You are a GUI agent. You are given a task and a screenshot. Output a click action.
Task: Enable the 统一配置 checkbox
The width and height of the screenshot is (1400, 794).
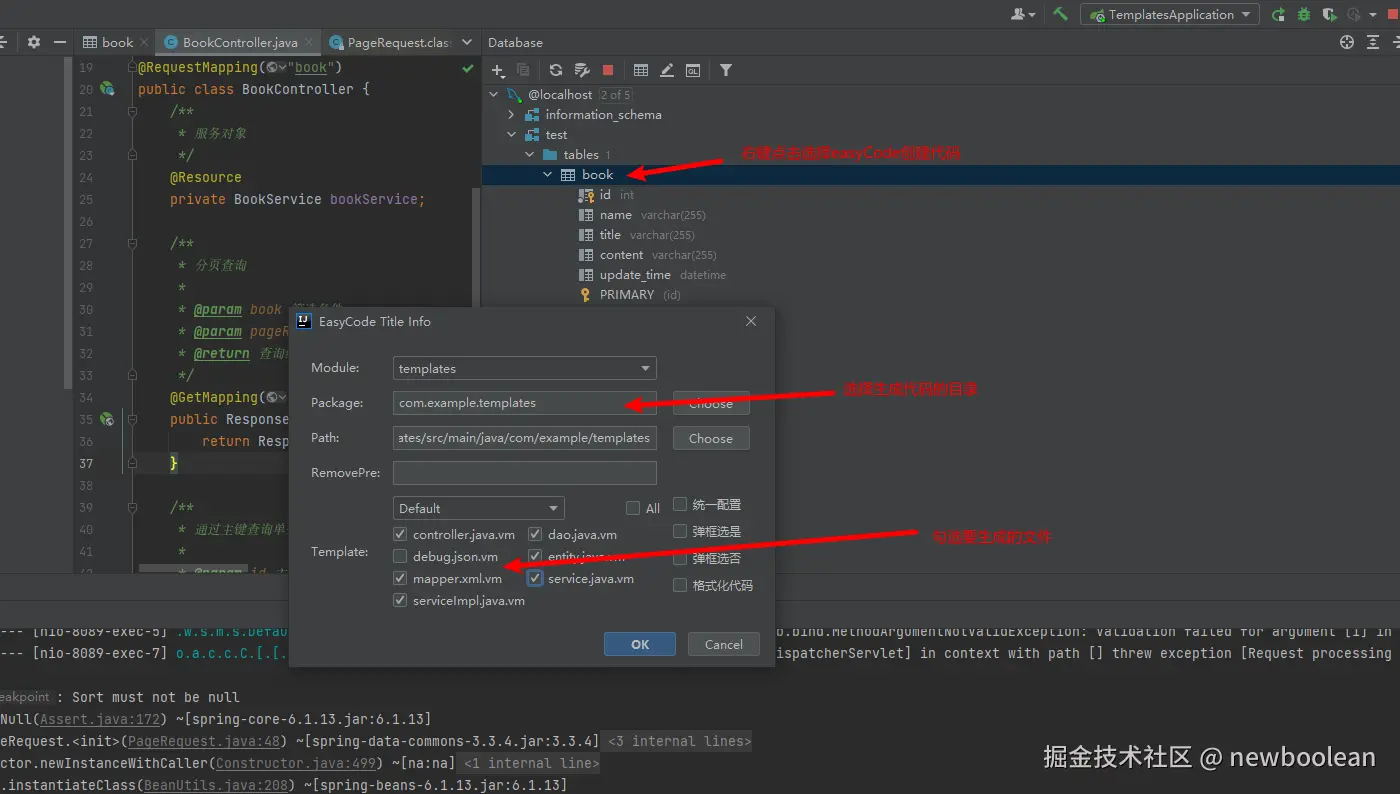681,505
